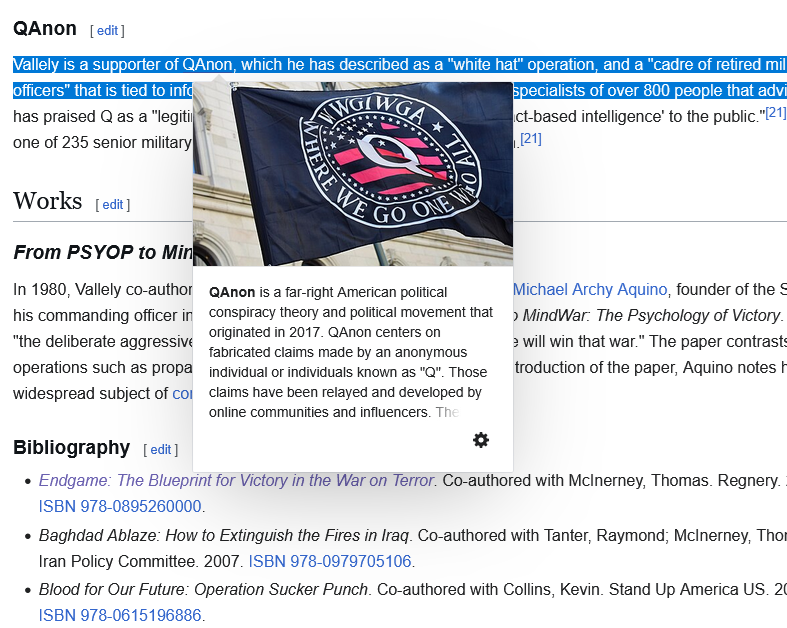
Task: Click 'Iran Policy Committee. 2007.' text
Action: (x=141, y=561)
